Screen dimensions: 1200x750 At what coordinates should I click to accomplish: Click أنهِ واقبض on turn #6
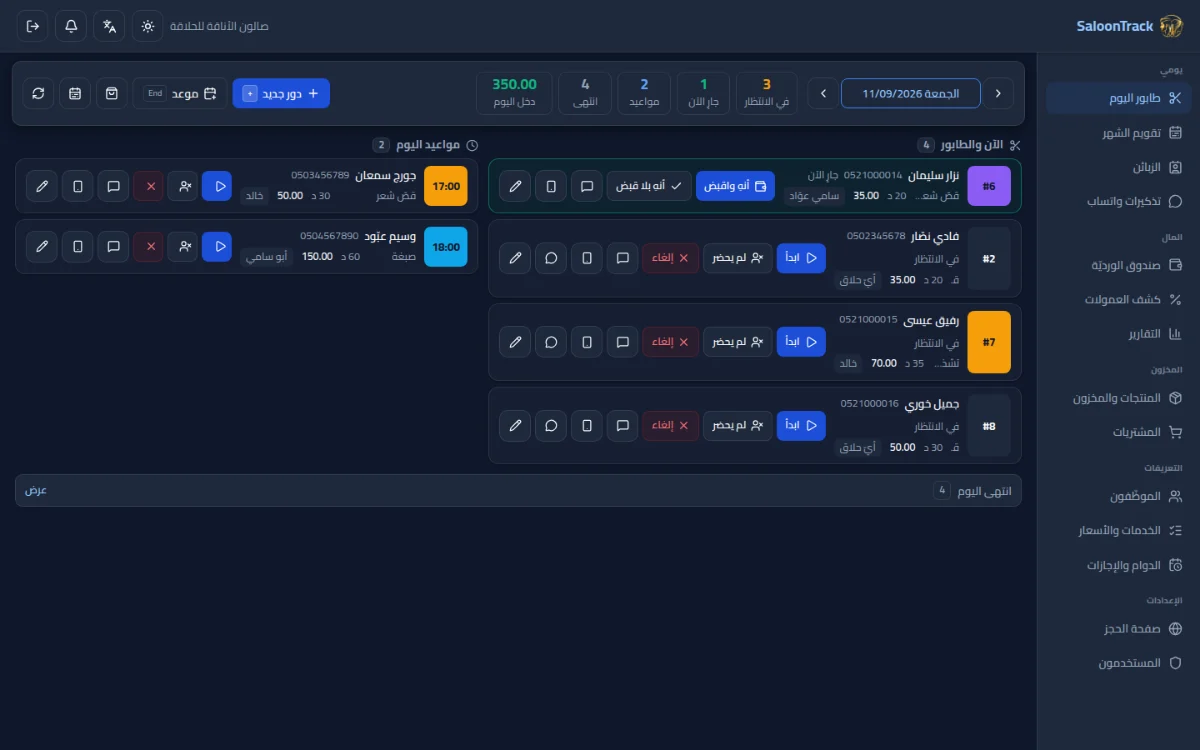tap(735, 186)
